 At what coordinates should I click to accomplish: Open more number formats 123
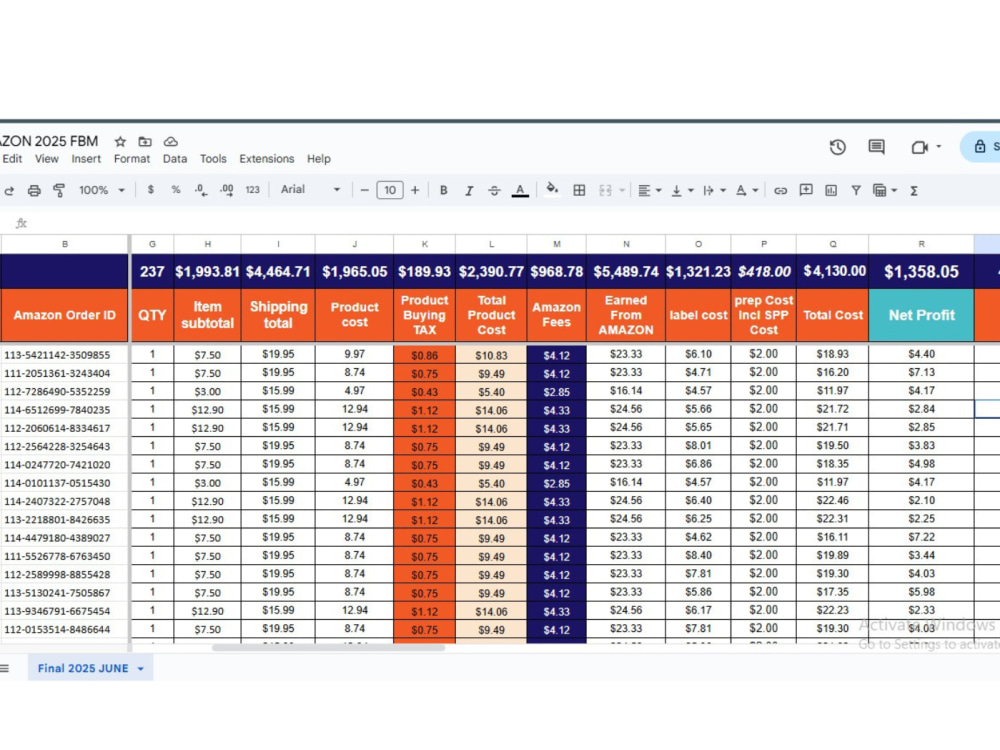(253, 190)
